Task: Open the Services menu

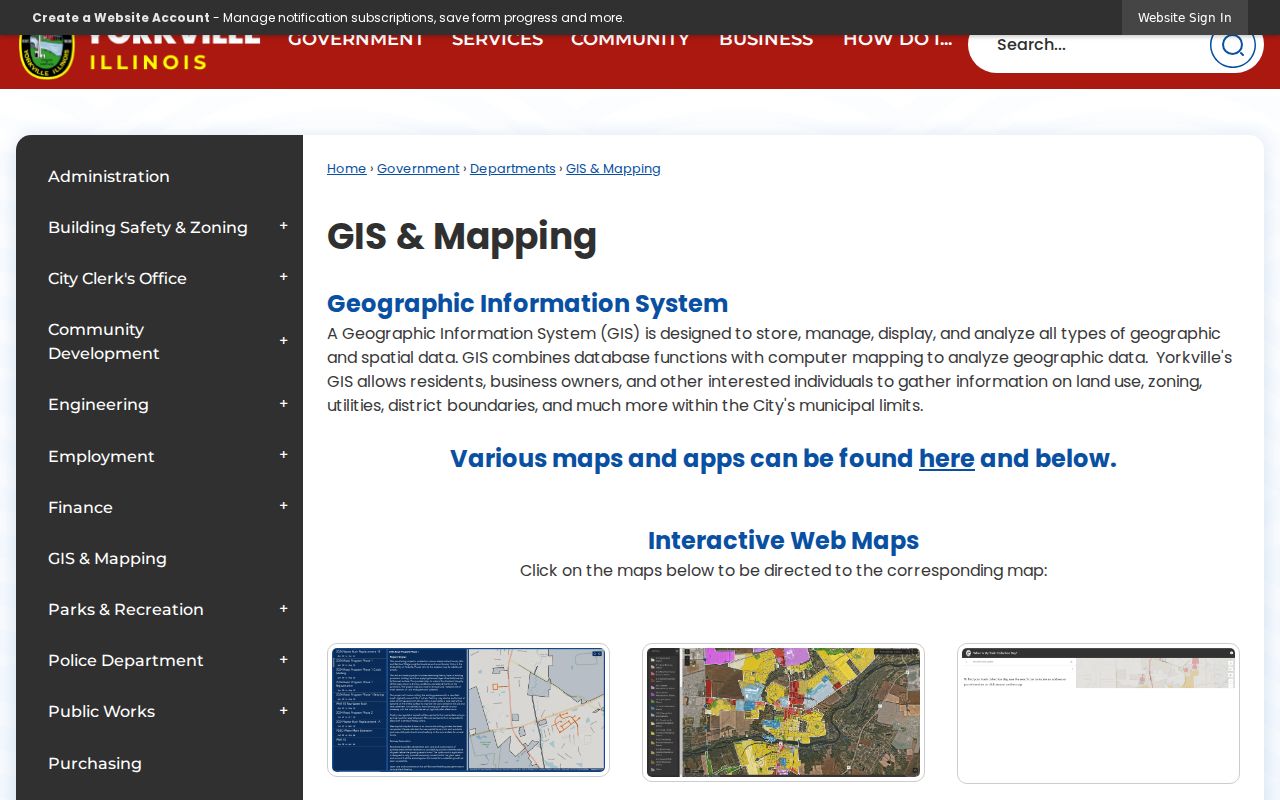Action: [497, 40]
